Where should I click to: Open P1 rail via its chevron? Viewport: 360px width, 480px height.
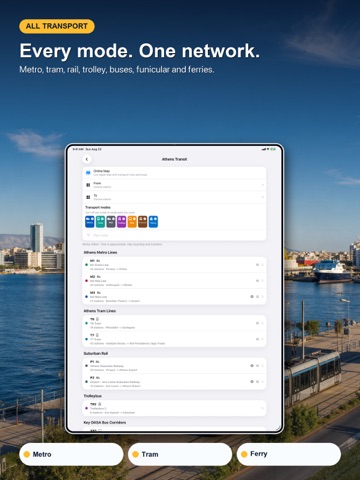(x=263, y=366)
